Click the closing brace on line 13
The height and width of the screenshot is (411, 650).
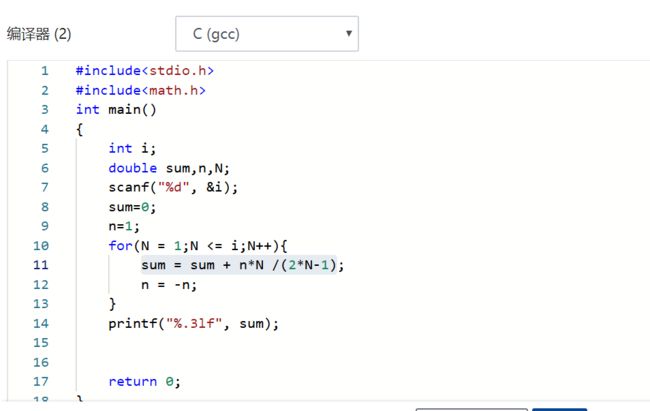point(112,304)
